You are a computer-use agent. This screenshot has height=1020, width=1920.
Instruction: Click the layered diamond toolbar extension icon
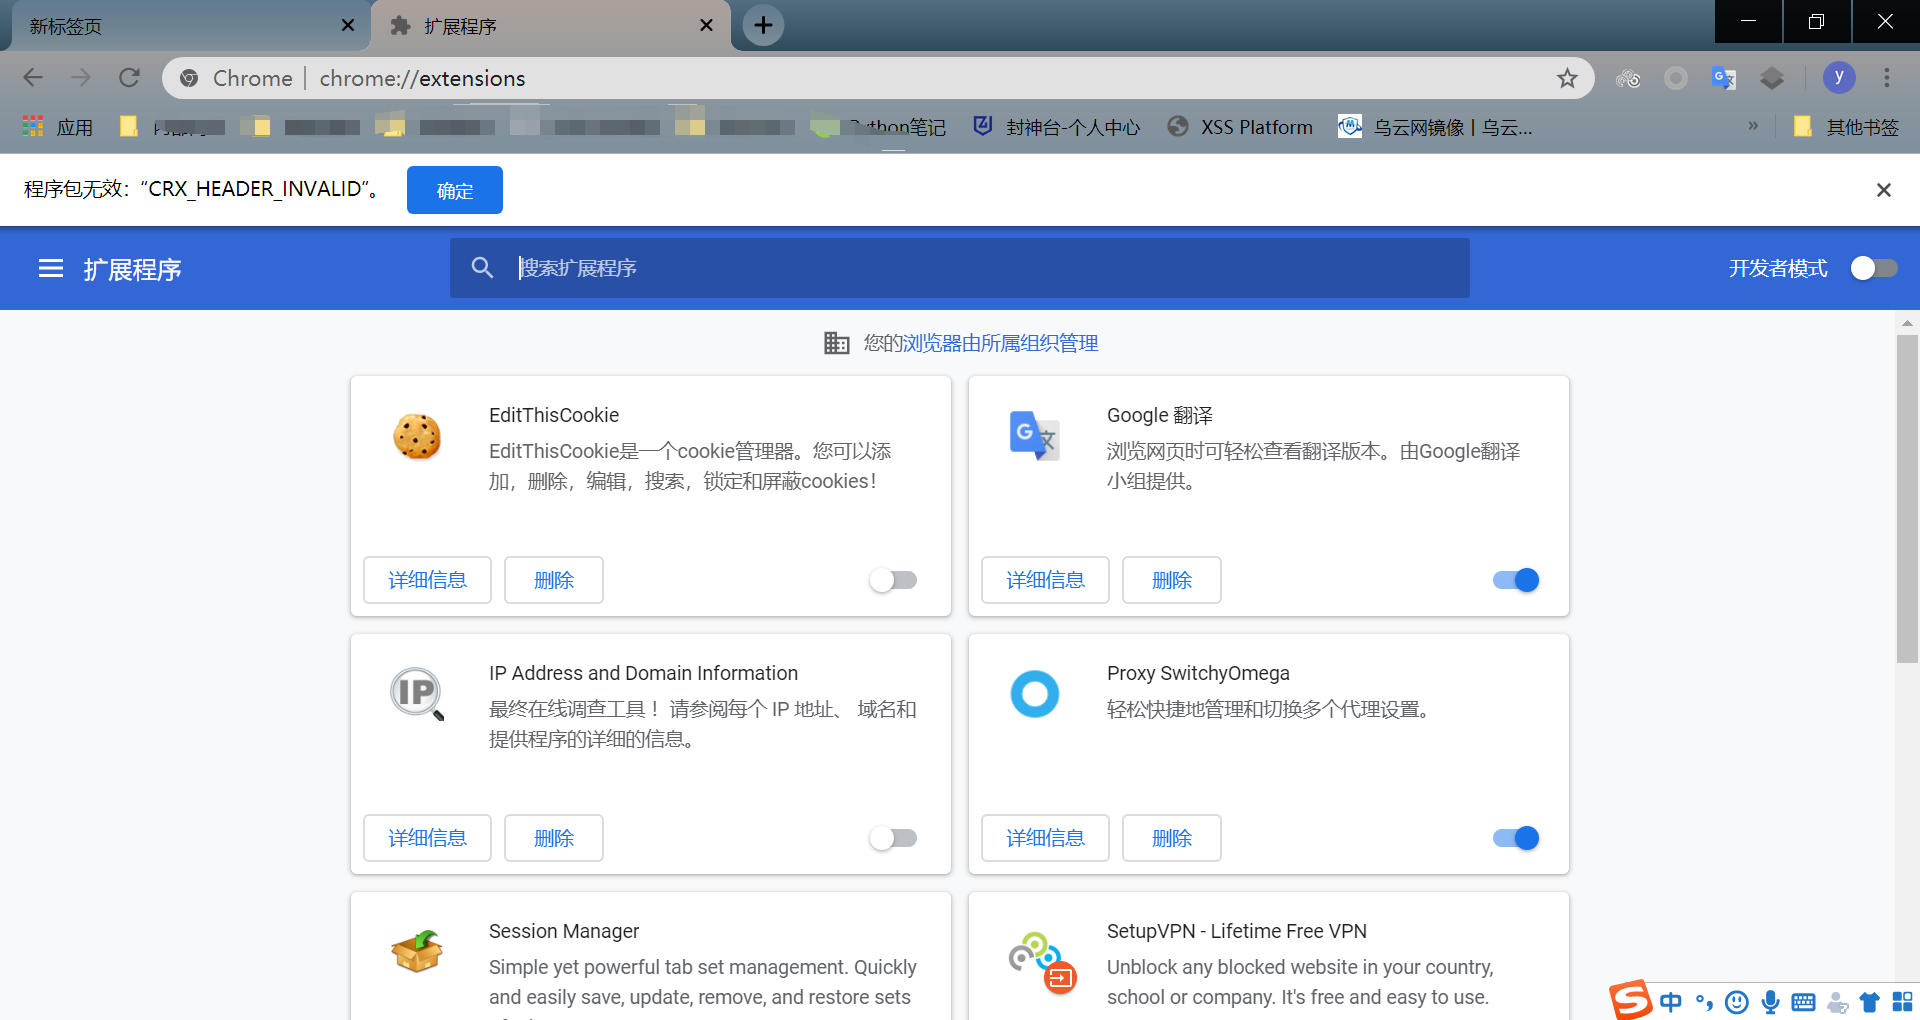pos(1771,78)
